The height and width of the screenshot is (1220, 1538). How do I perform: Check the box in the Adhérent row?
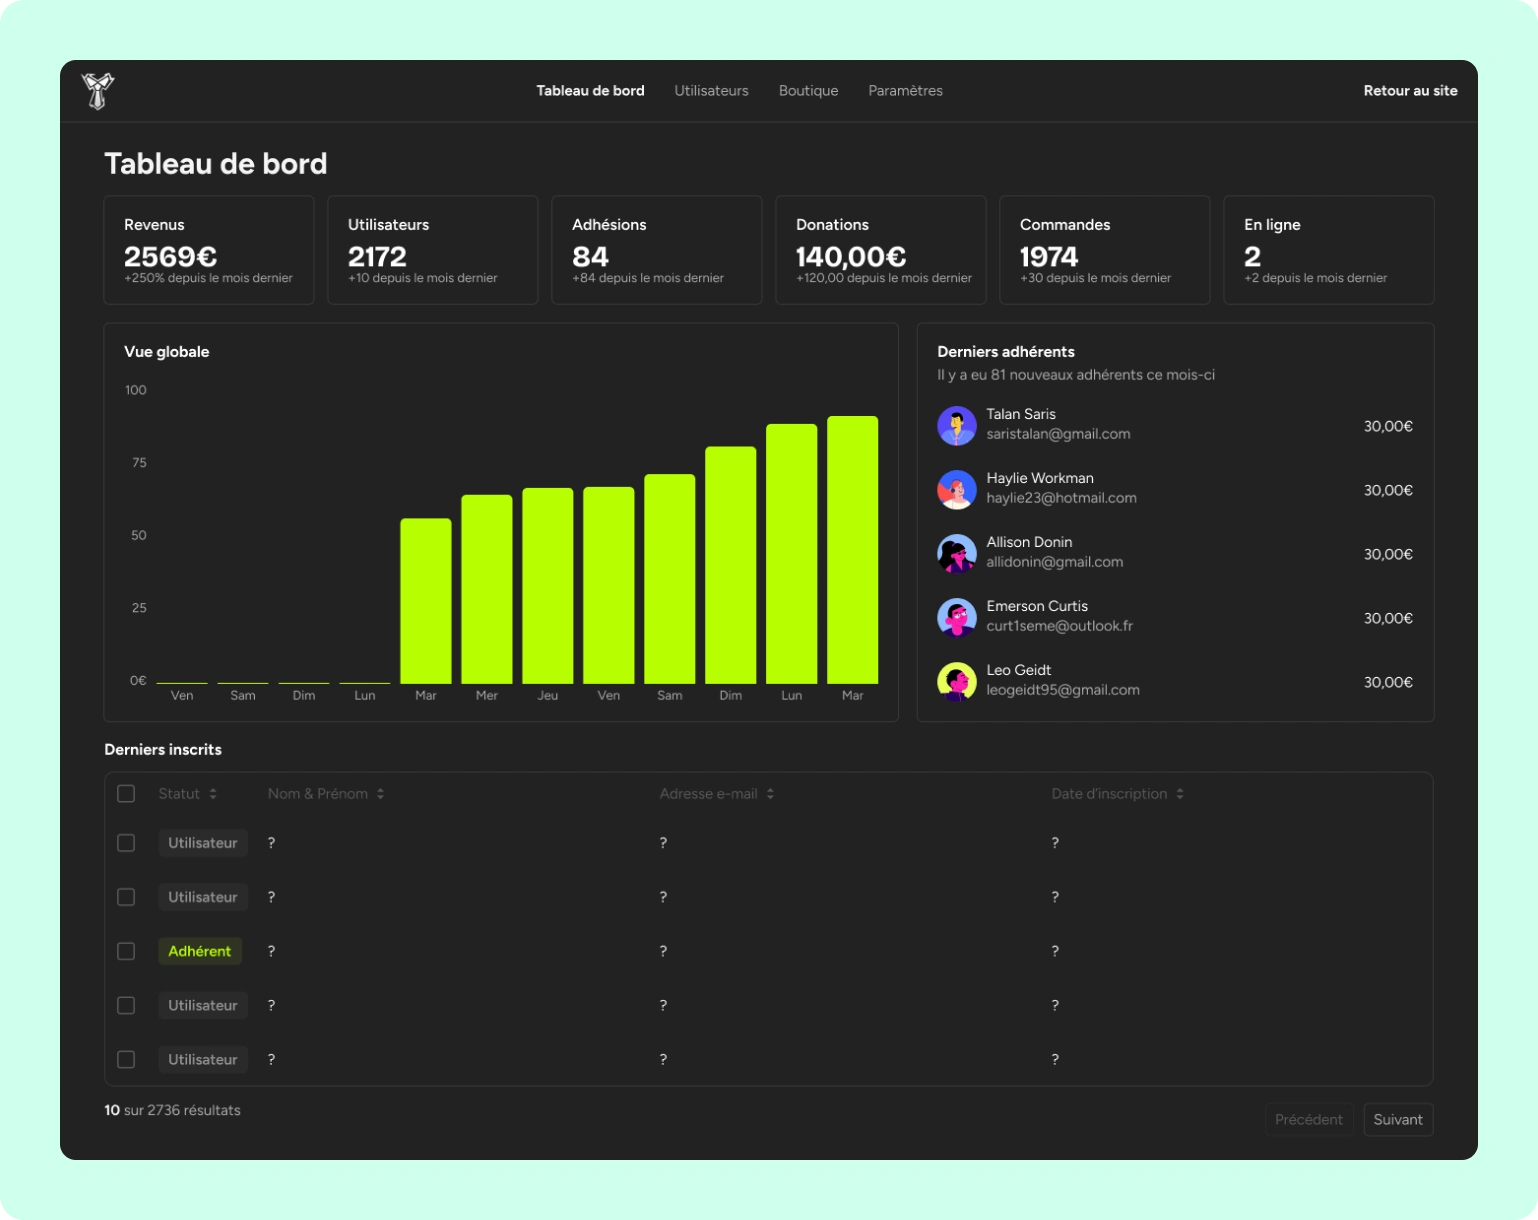click(126, 951)
